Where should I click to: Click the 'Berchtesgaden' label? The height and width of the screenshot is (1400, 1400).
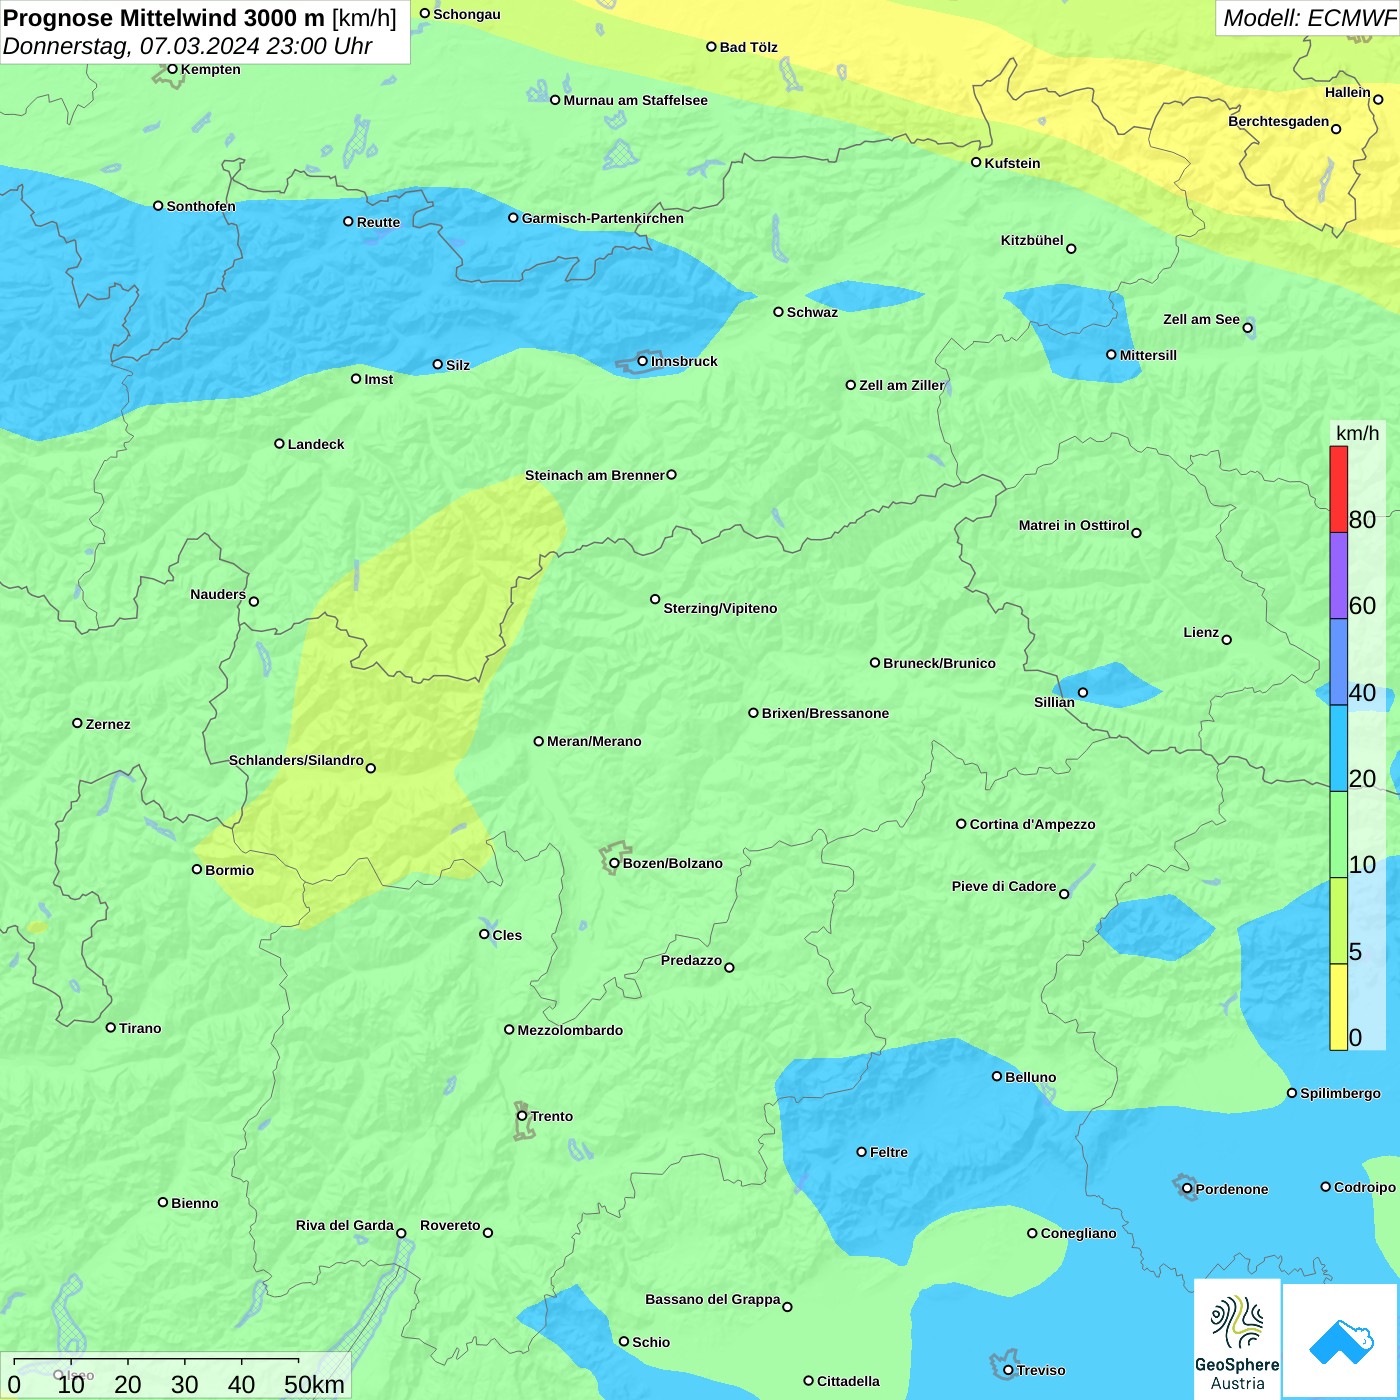(x=1279, y=121)
